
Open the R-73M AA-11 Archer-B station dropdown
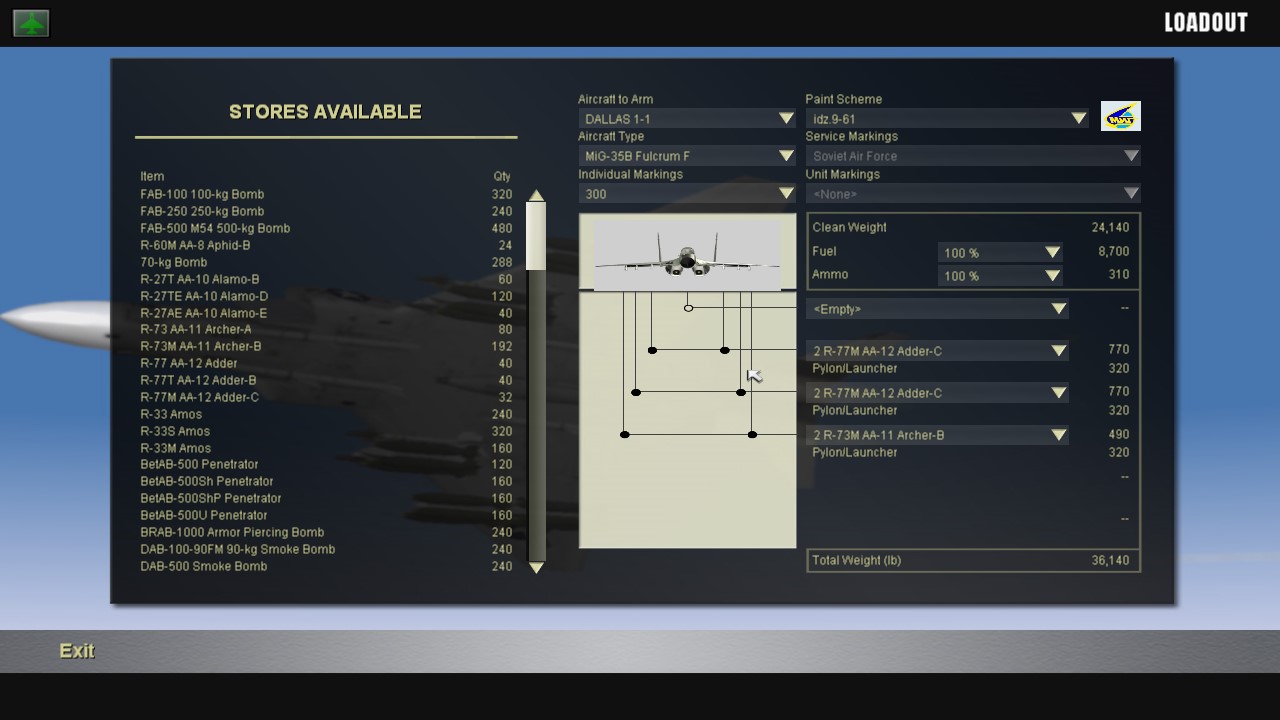click(x=937, y=435)
